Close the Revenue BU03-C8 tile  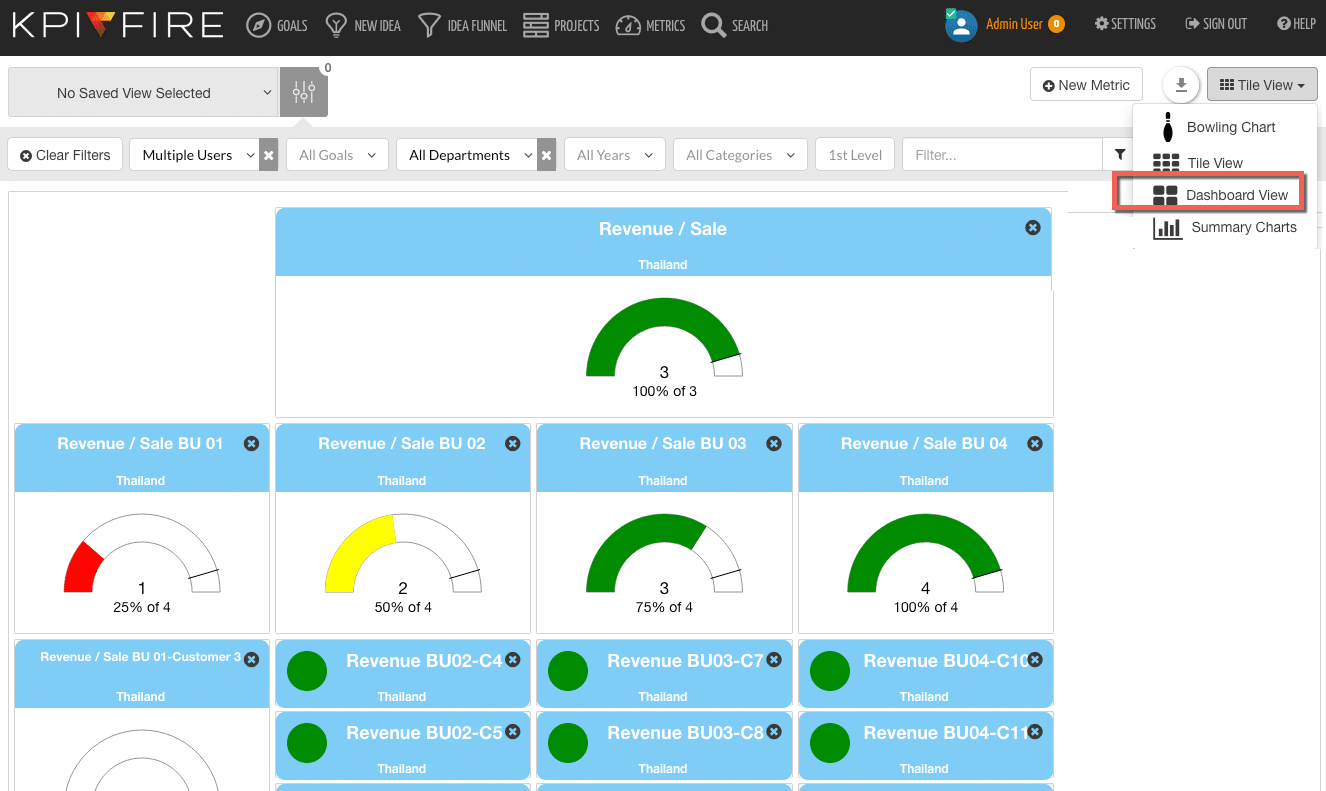coord(773,731)
